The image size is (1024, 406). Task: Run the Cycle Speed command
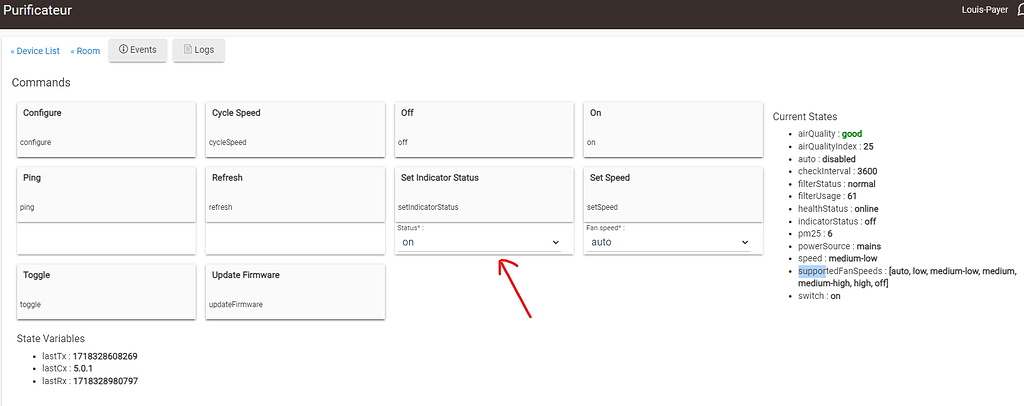point(295,129)
